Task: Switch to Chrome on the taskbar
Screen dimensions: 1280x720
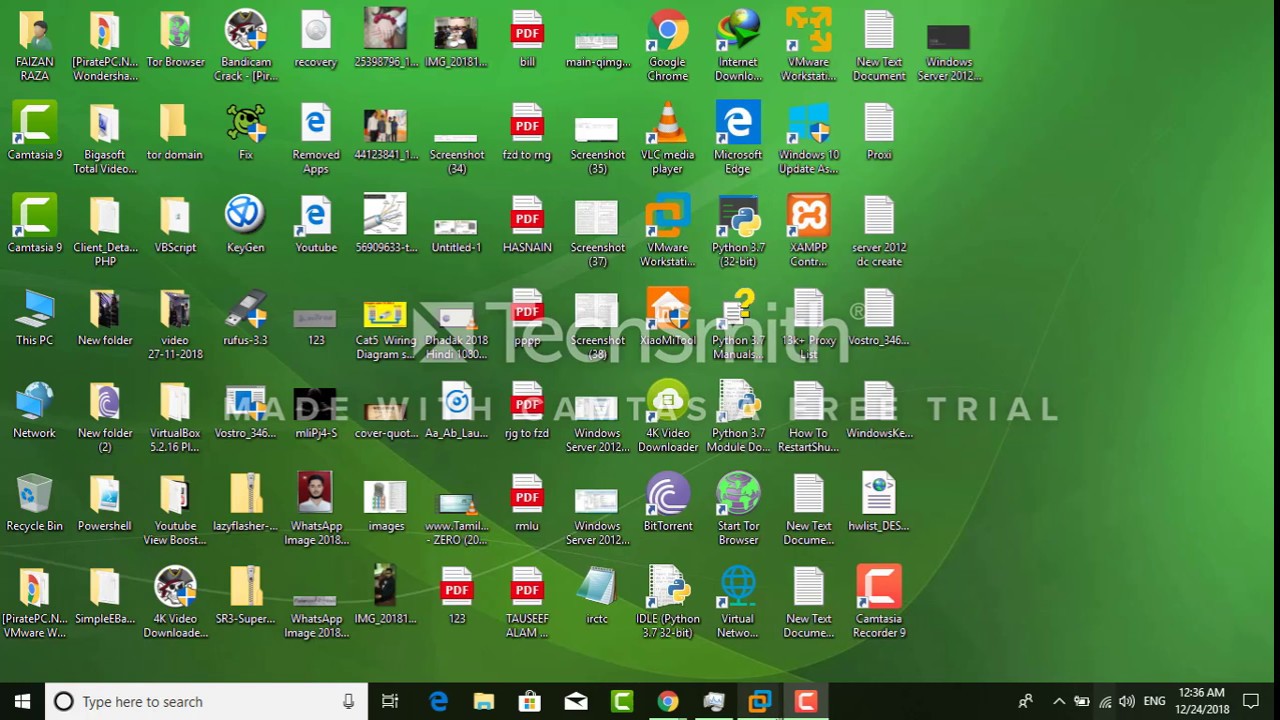Action: pyautogui.click(x=667, y=701)
